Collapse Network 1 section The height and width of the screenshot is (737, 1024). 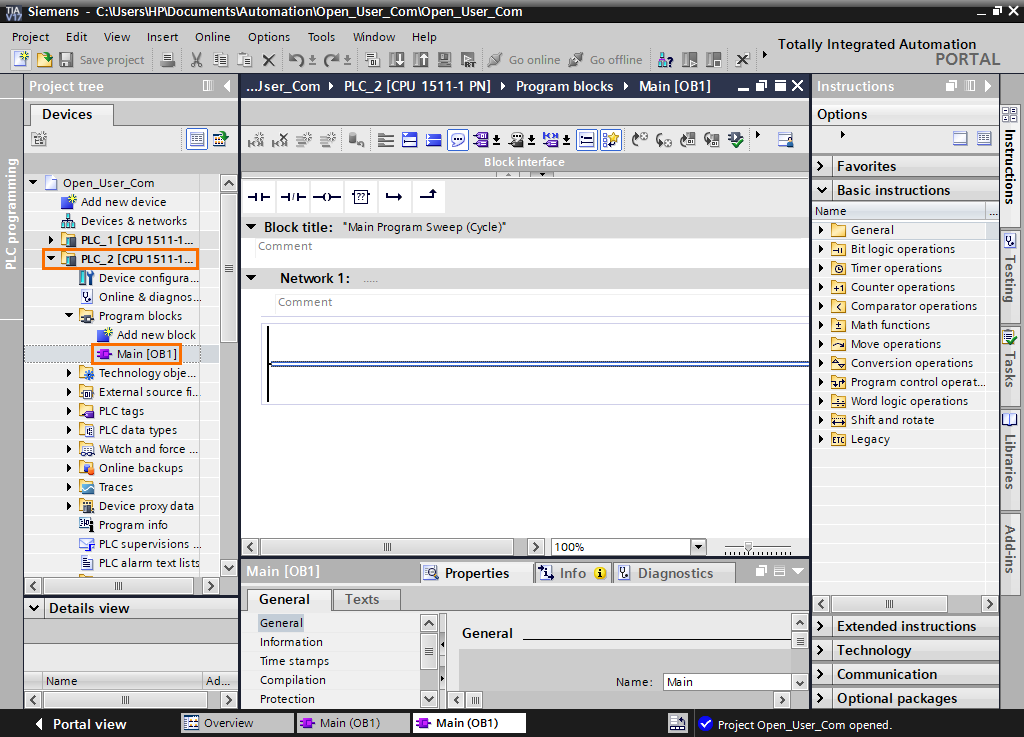[x=251, y=278]
